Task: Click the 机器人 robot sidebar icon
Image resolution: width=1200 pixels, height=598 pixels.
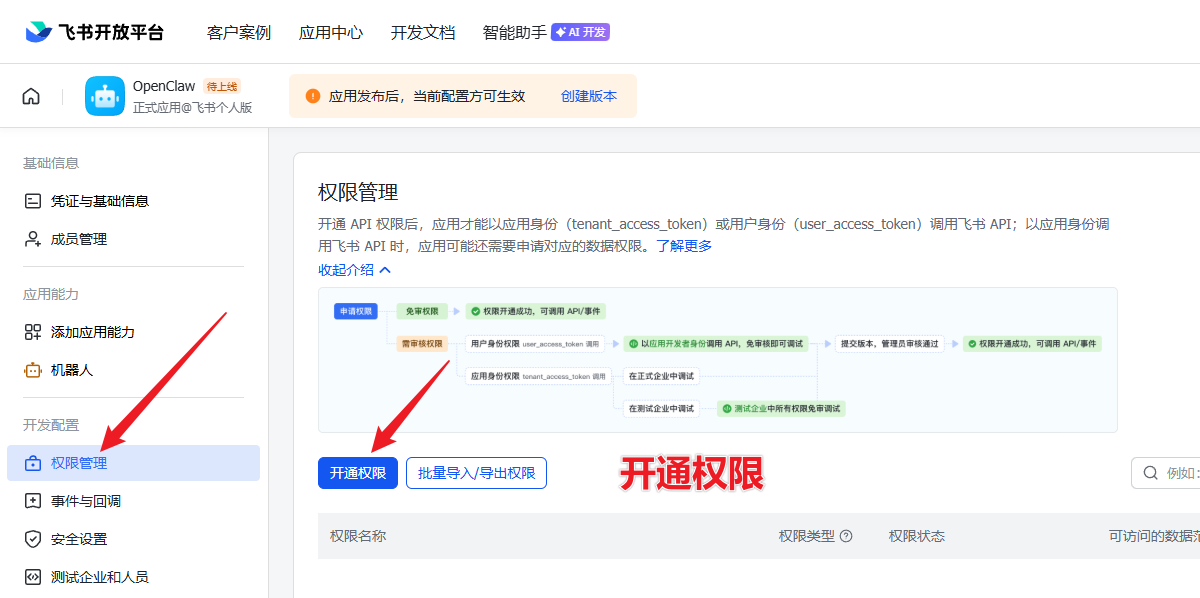Action: pyautogui.click(x=33, y=370)
